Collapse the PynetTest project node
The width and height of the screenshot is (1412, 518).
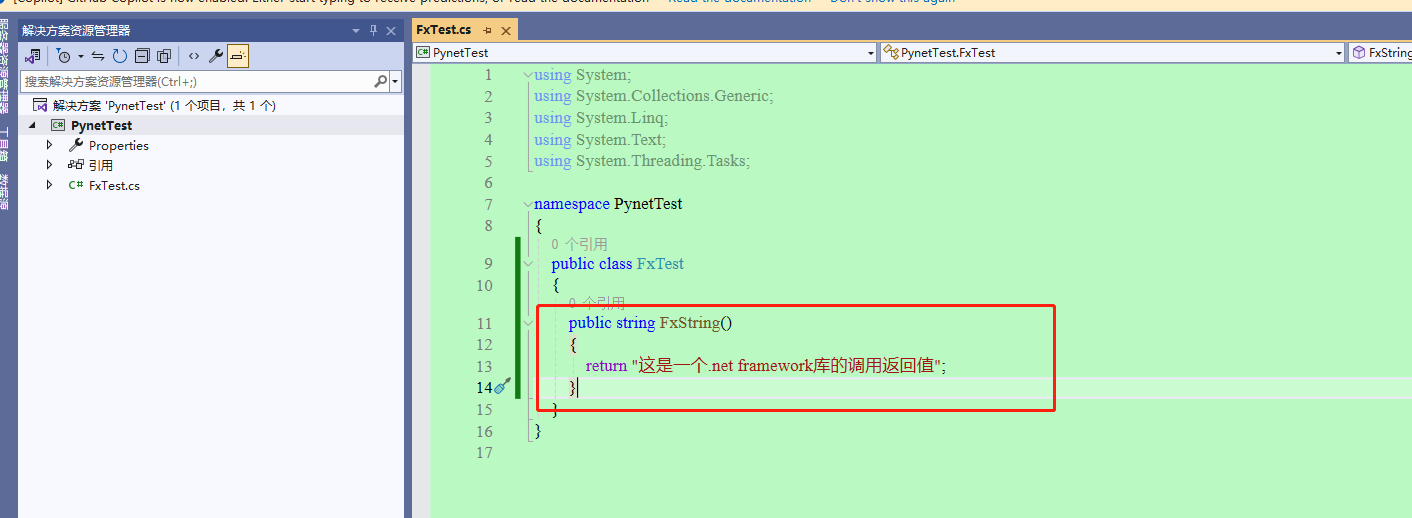tap(32, 125)
